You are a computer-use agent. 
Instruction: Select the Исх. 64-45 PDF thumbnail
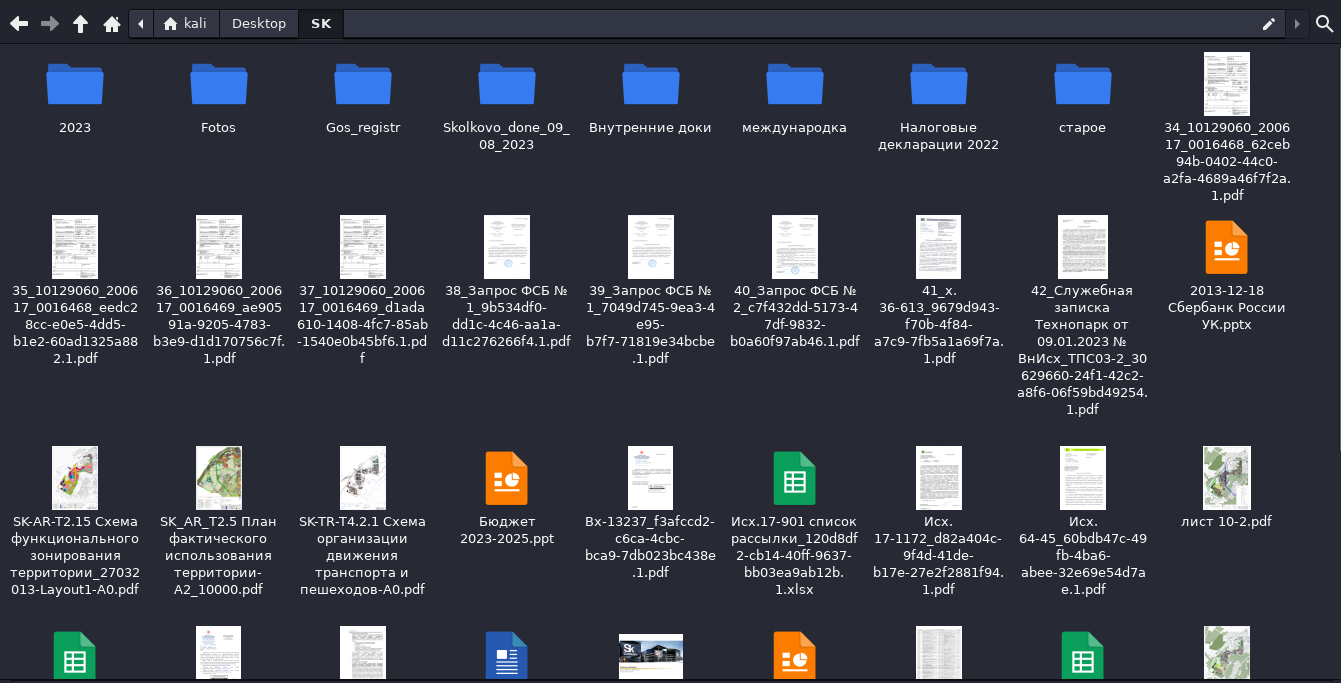point(1083,478)
